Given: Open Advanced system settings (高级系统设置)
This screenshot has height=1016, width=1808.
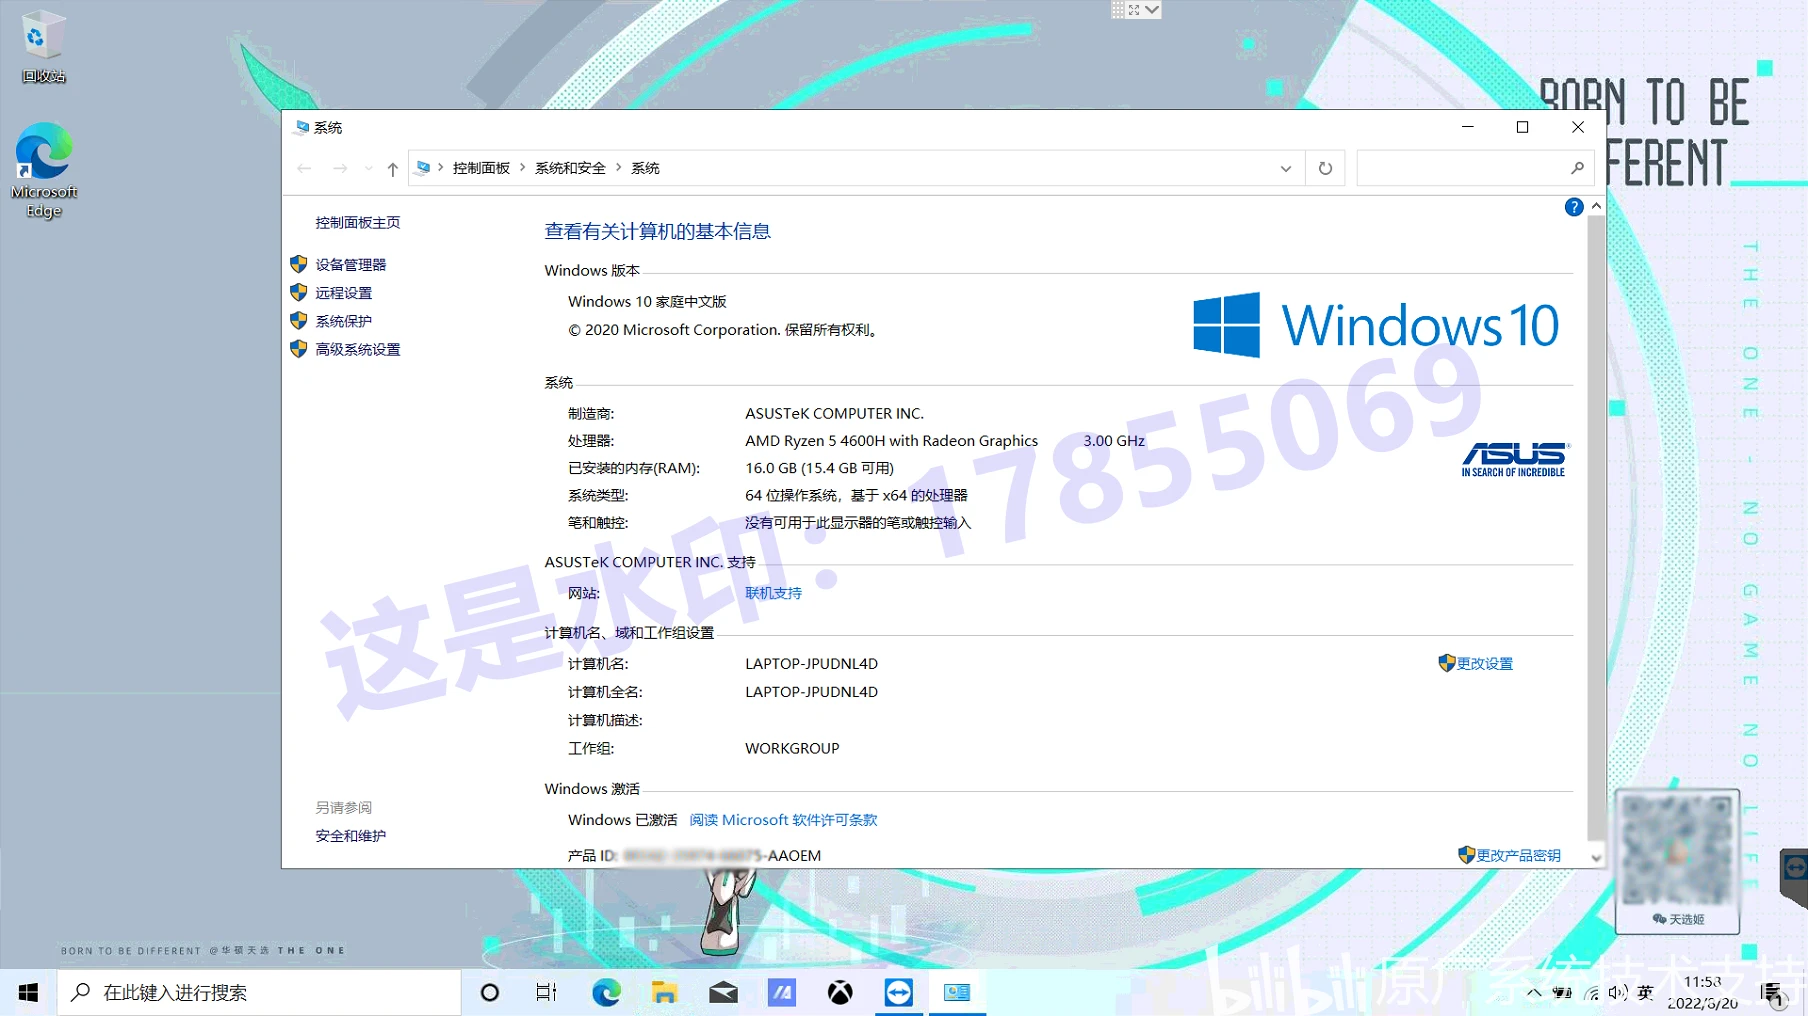Looking at the screenshot, I should click(357, 349).
